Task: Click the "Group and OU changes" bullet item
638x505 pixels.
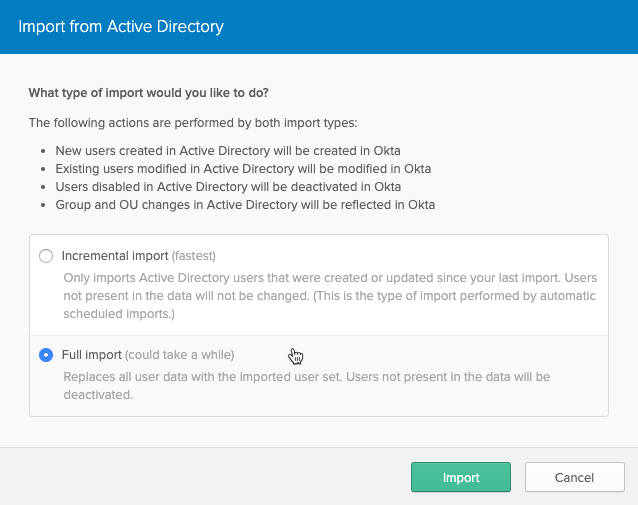Action: click(x=245, y=205)
